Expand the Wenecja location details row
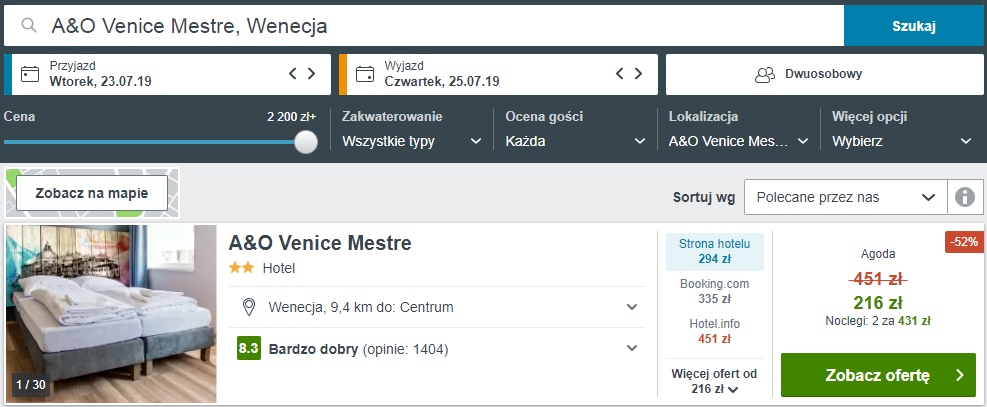This screenshot has width=987, height=407. tap(437, 307)
